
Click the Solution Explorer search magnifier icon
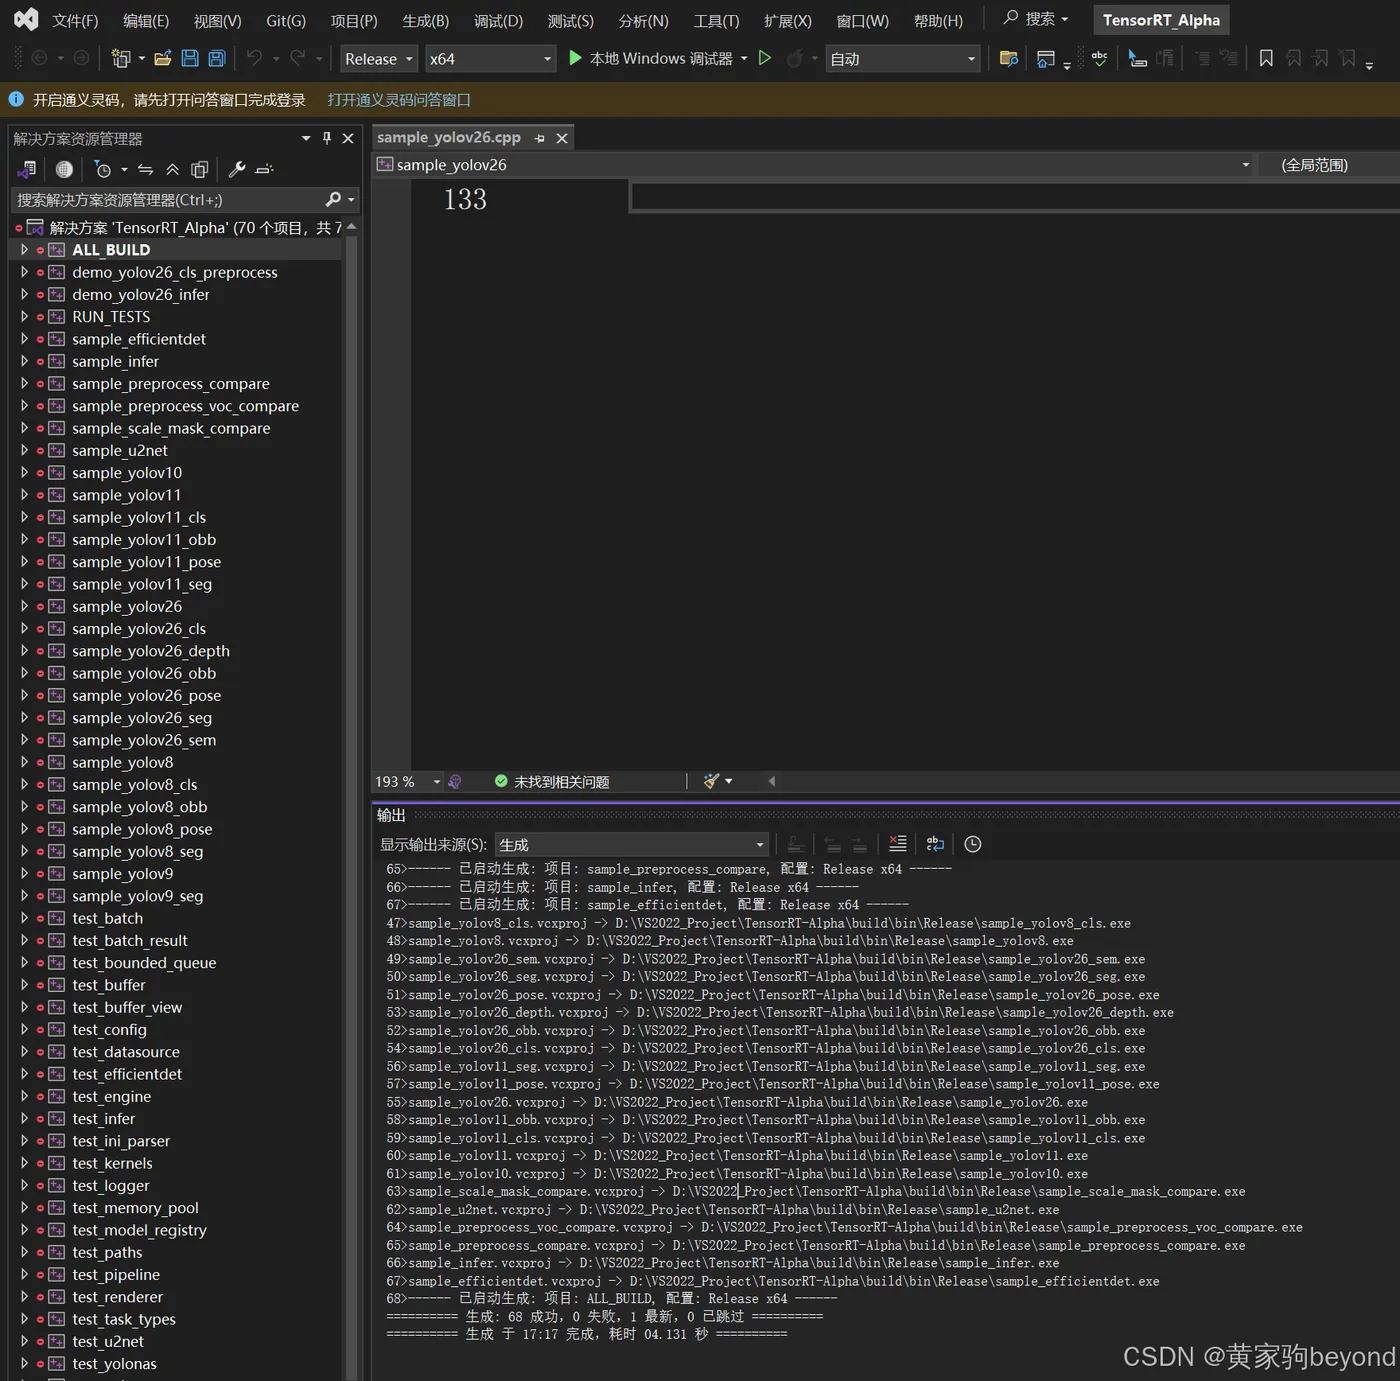pyautogui.click(x=334, y=200)
